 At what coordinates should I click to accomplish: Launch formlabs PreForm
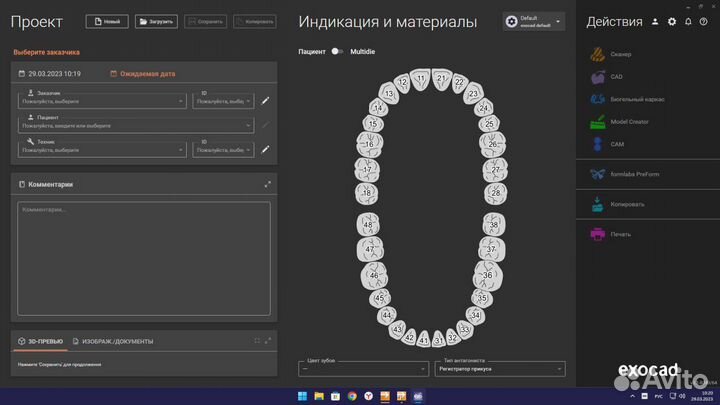(x=624, y=174)
